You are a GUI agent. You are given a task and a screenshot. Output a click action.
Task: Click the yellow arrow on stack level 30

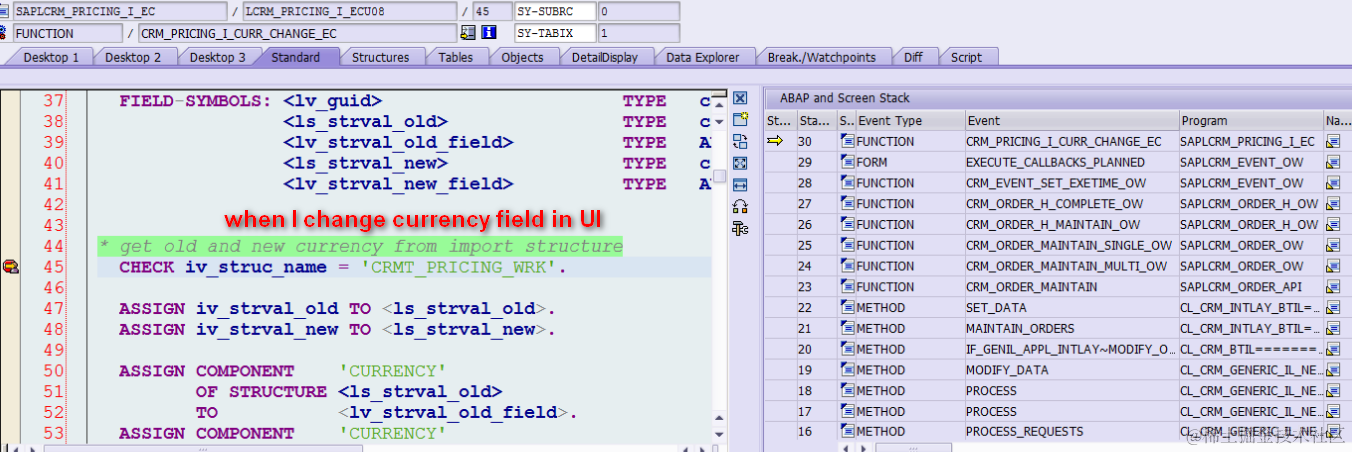(x=775, y=141)
